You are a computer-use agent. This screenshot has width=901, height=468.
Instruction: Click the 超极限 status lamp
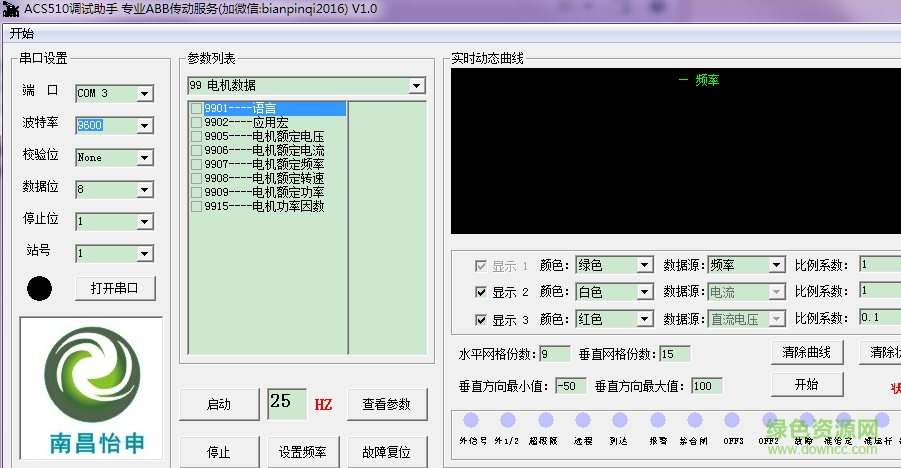545,420
